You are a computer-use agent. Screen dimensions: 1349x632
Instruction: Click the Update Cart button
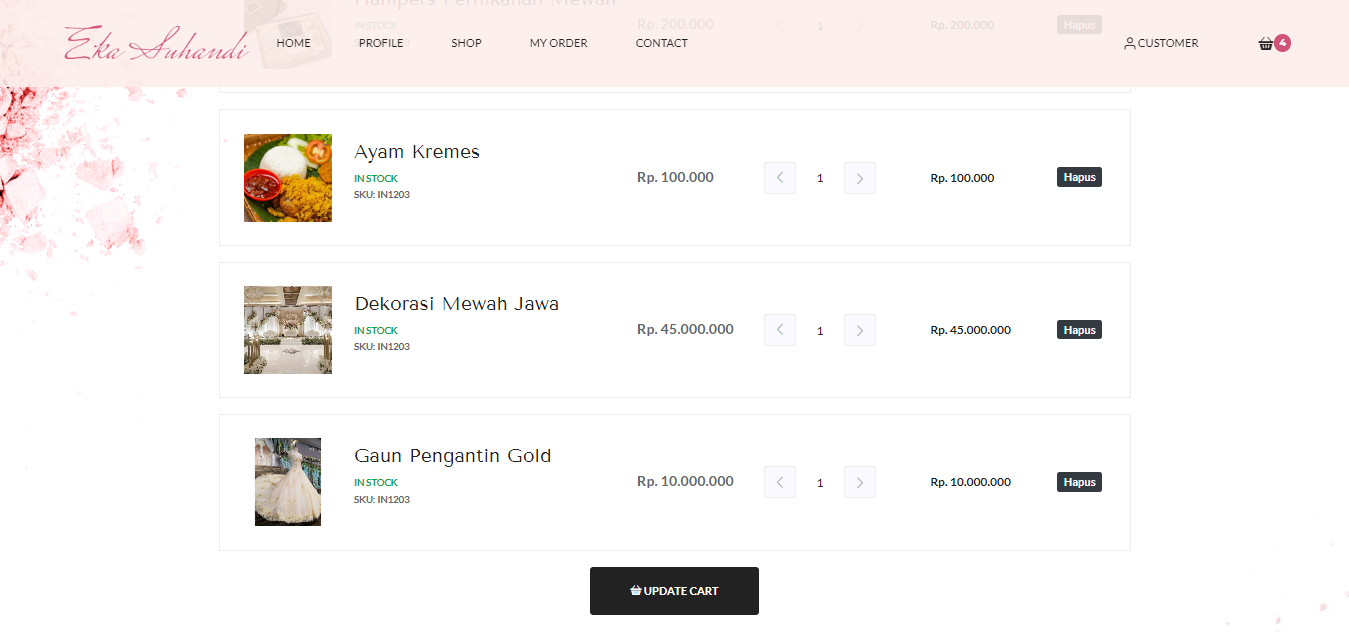[674, 591]
